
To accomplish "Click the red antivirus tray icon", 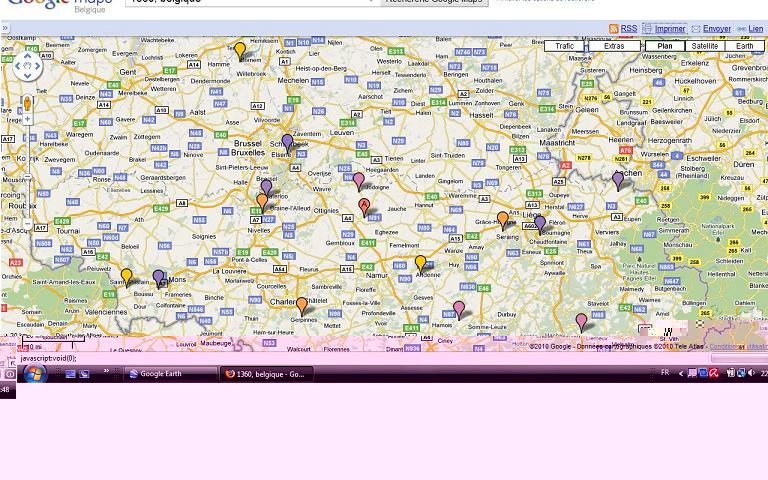I will point(713,373).
